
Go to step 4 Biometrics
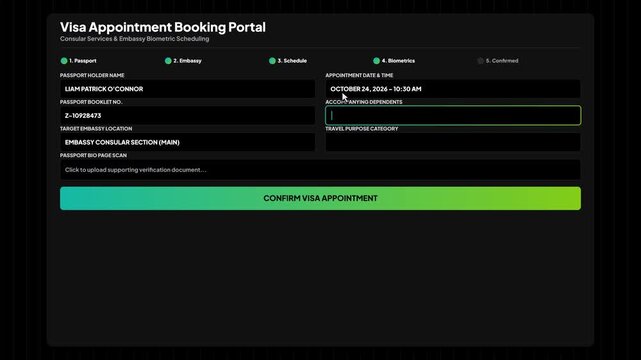(394, 60)
